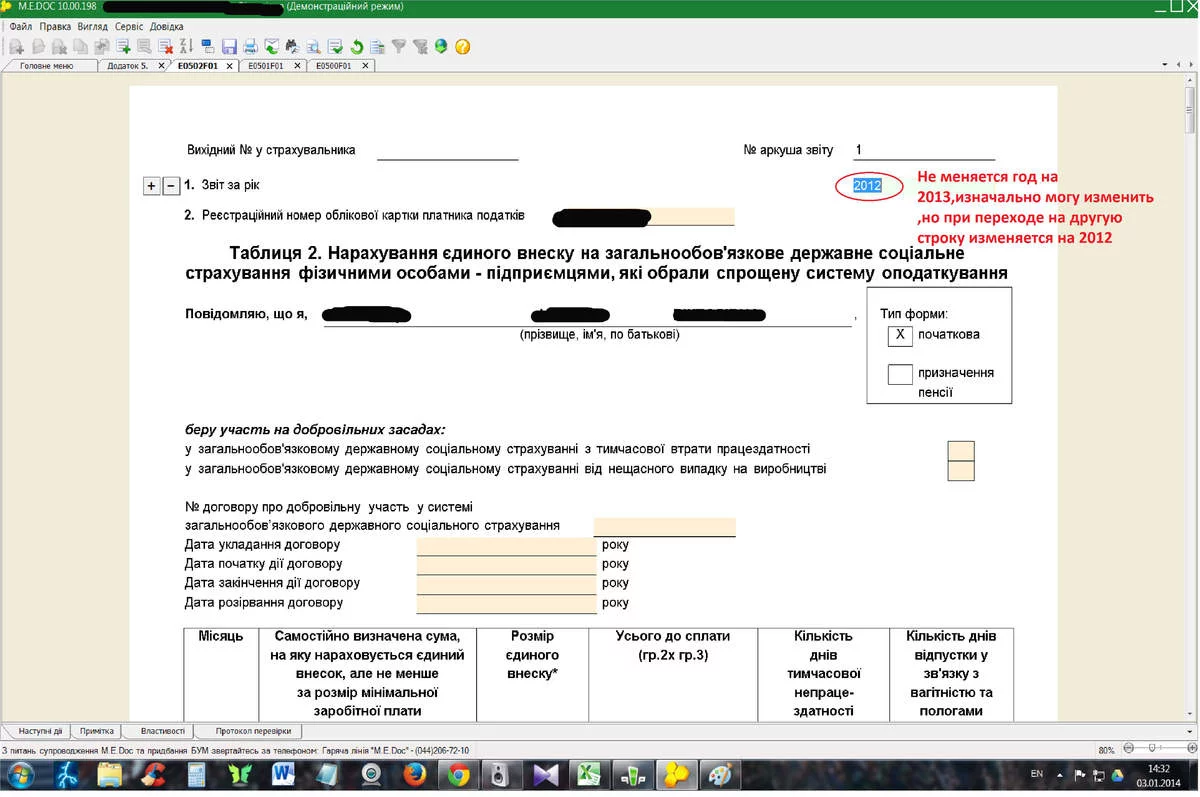This screenshot has height=797, width=1200.
Task: Open help via yellow question mark icon
Action: coord(462,46)
